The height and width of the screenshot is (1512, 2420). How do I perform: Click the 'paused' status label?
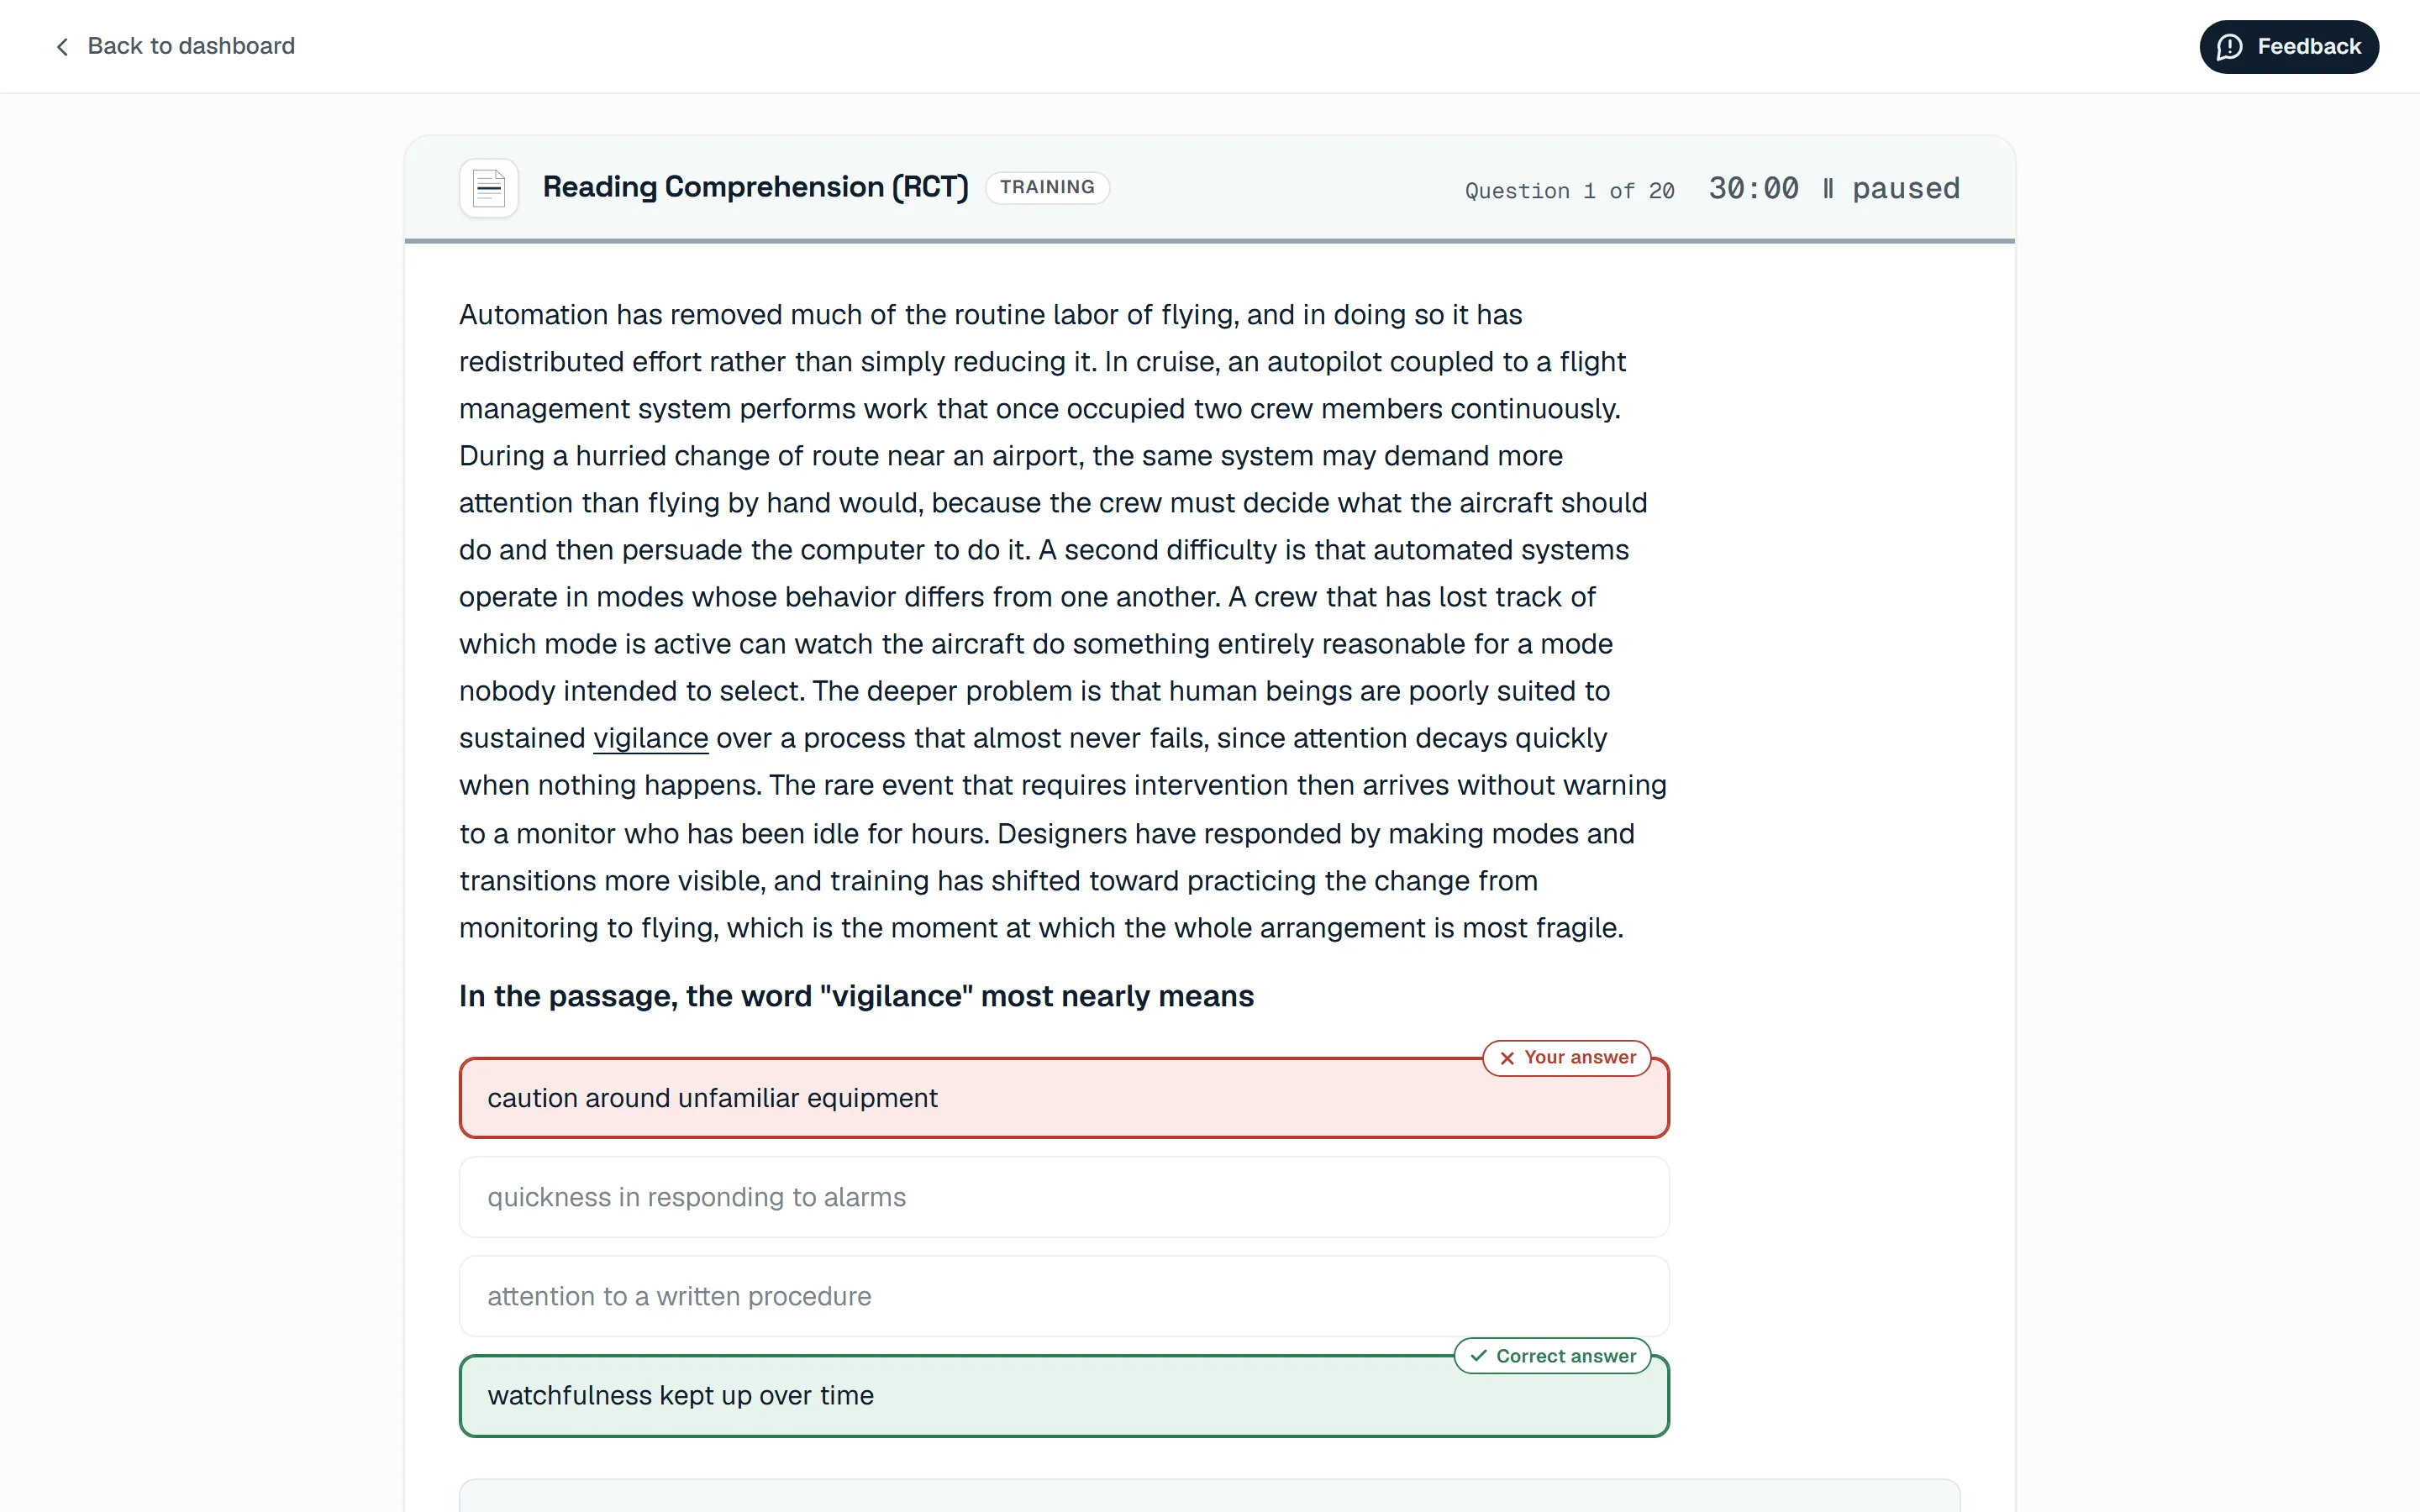pyautogui.click(x=1906, y=188)
